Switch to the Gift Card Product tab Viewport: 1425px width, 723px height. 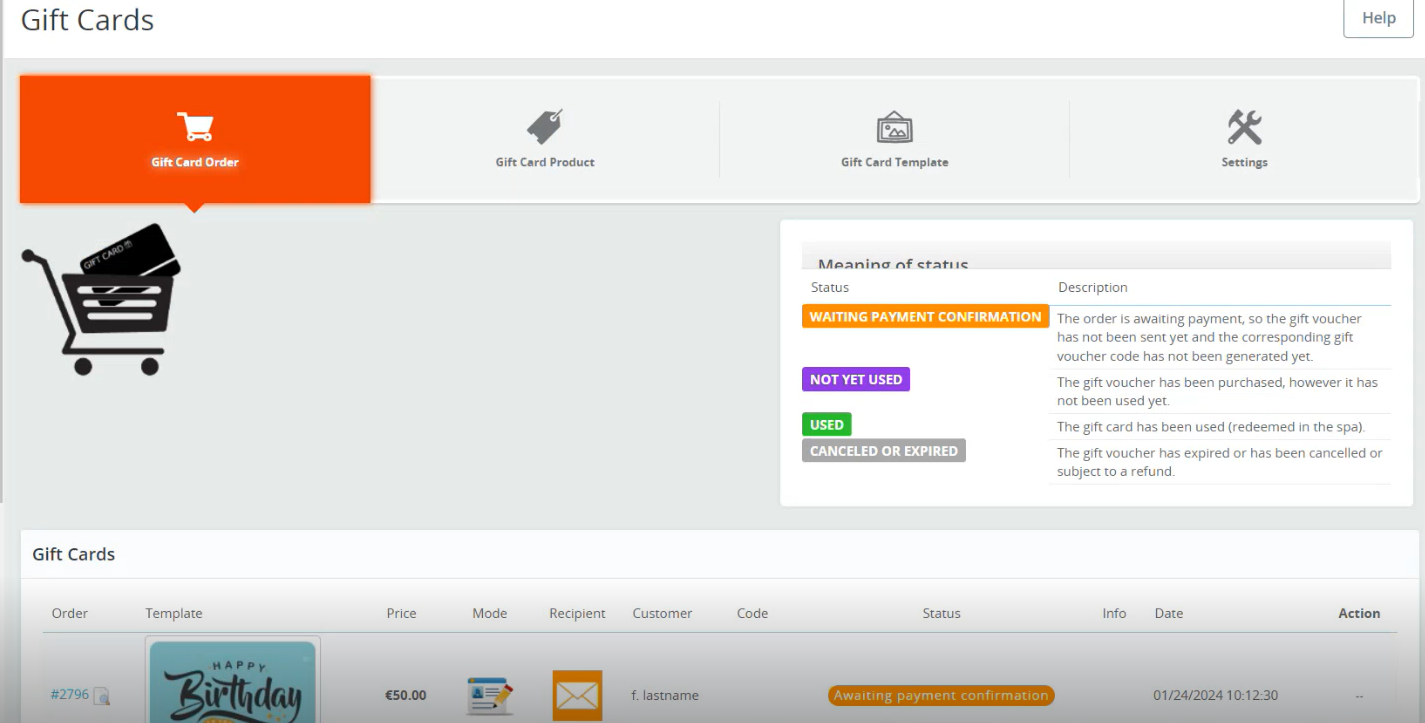[x=544, y=140]
